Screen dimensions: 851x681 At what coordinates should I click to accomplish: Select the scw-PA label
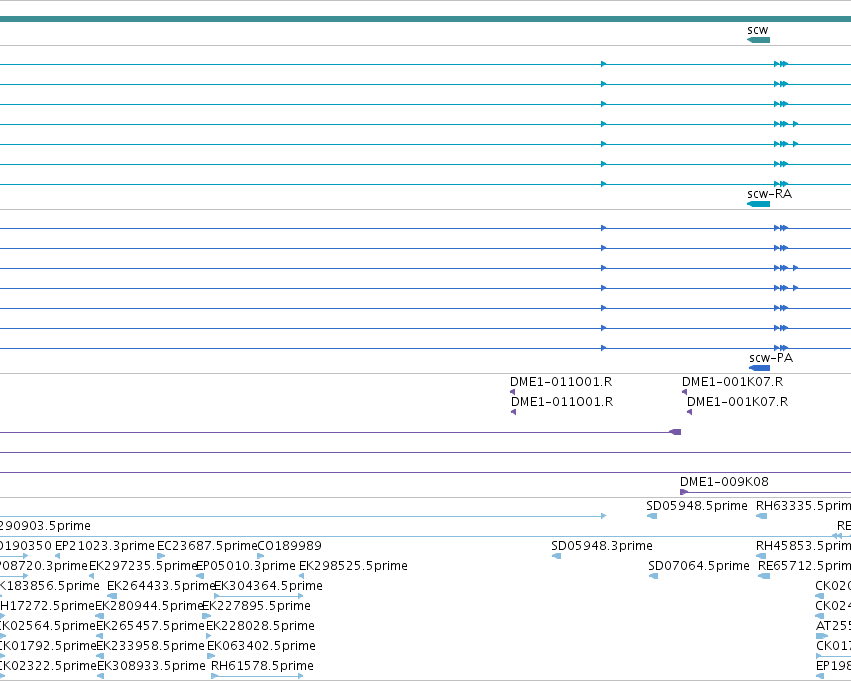(771, 358)
